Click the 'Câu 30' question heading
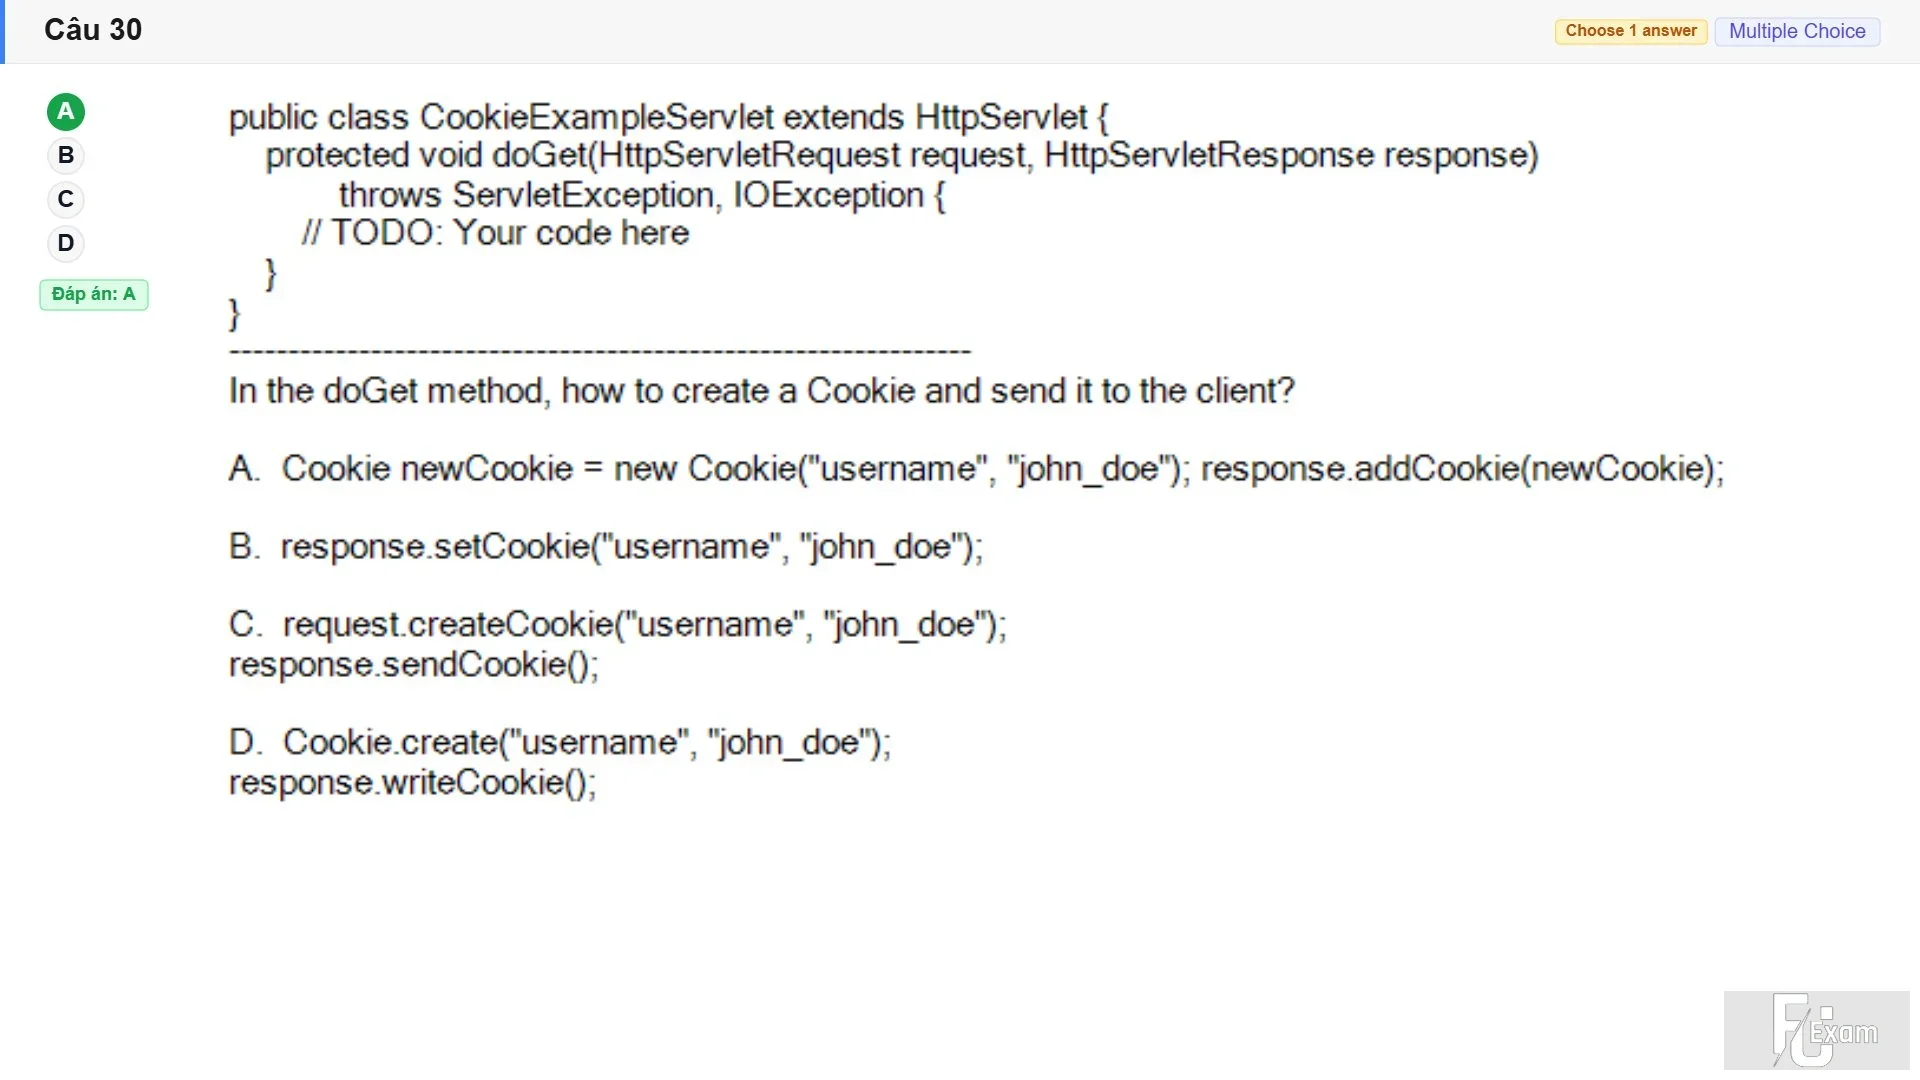The image size is (1920, 1080). [x=93, y=30]
